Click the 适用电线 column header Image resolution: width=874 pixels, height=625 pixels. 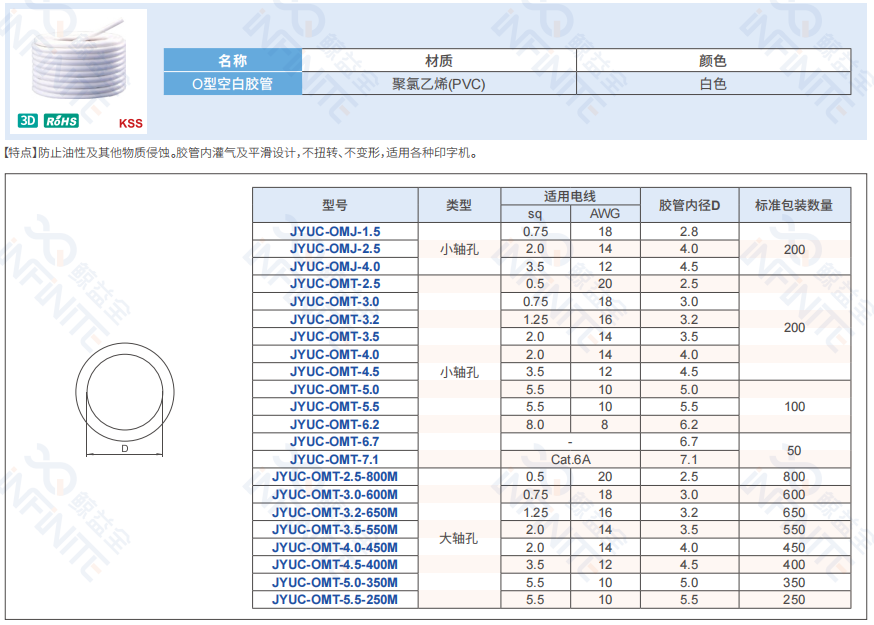[x=570, y=196]
